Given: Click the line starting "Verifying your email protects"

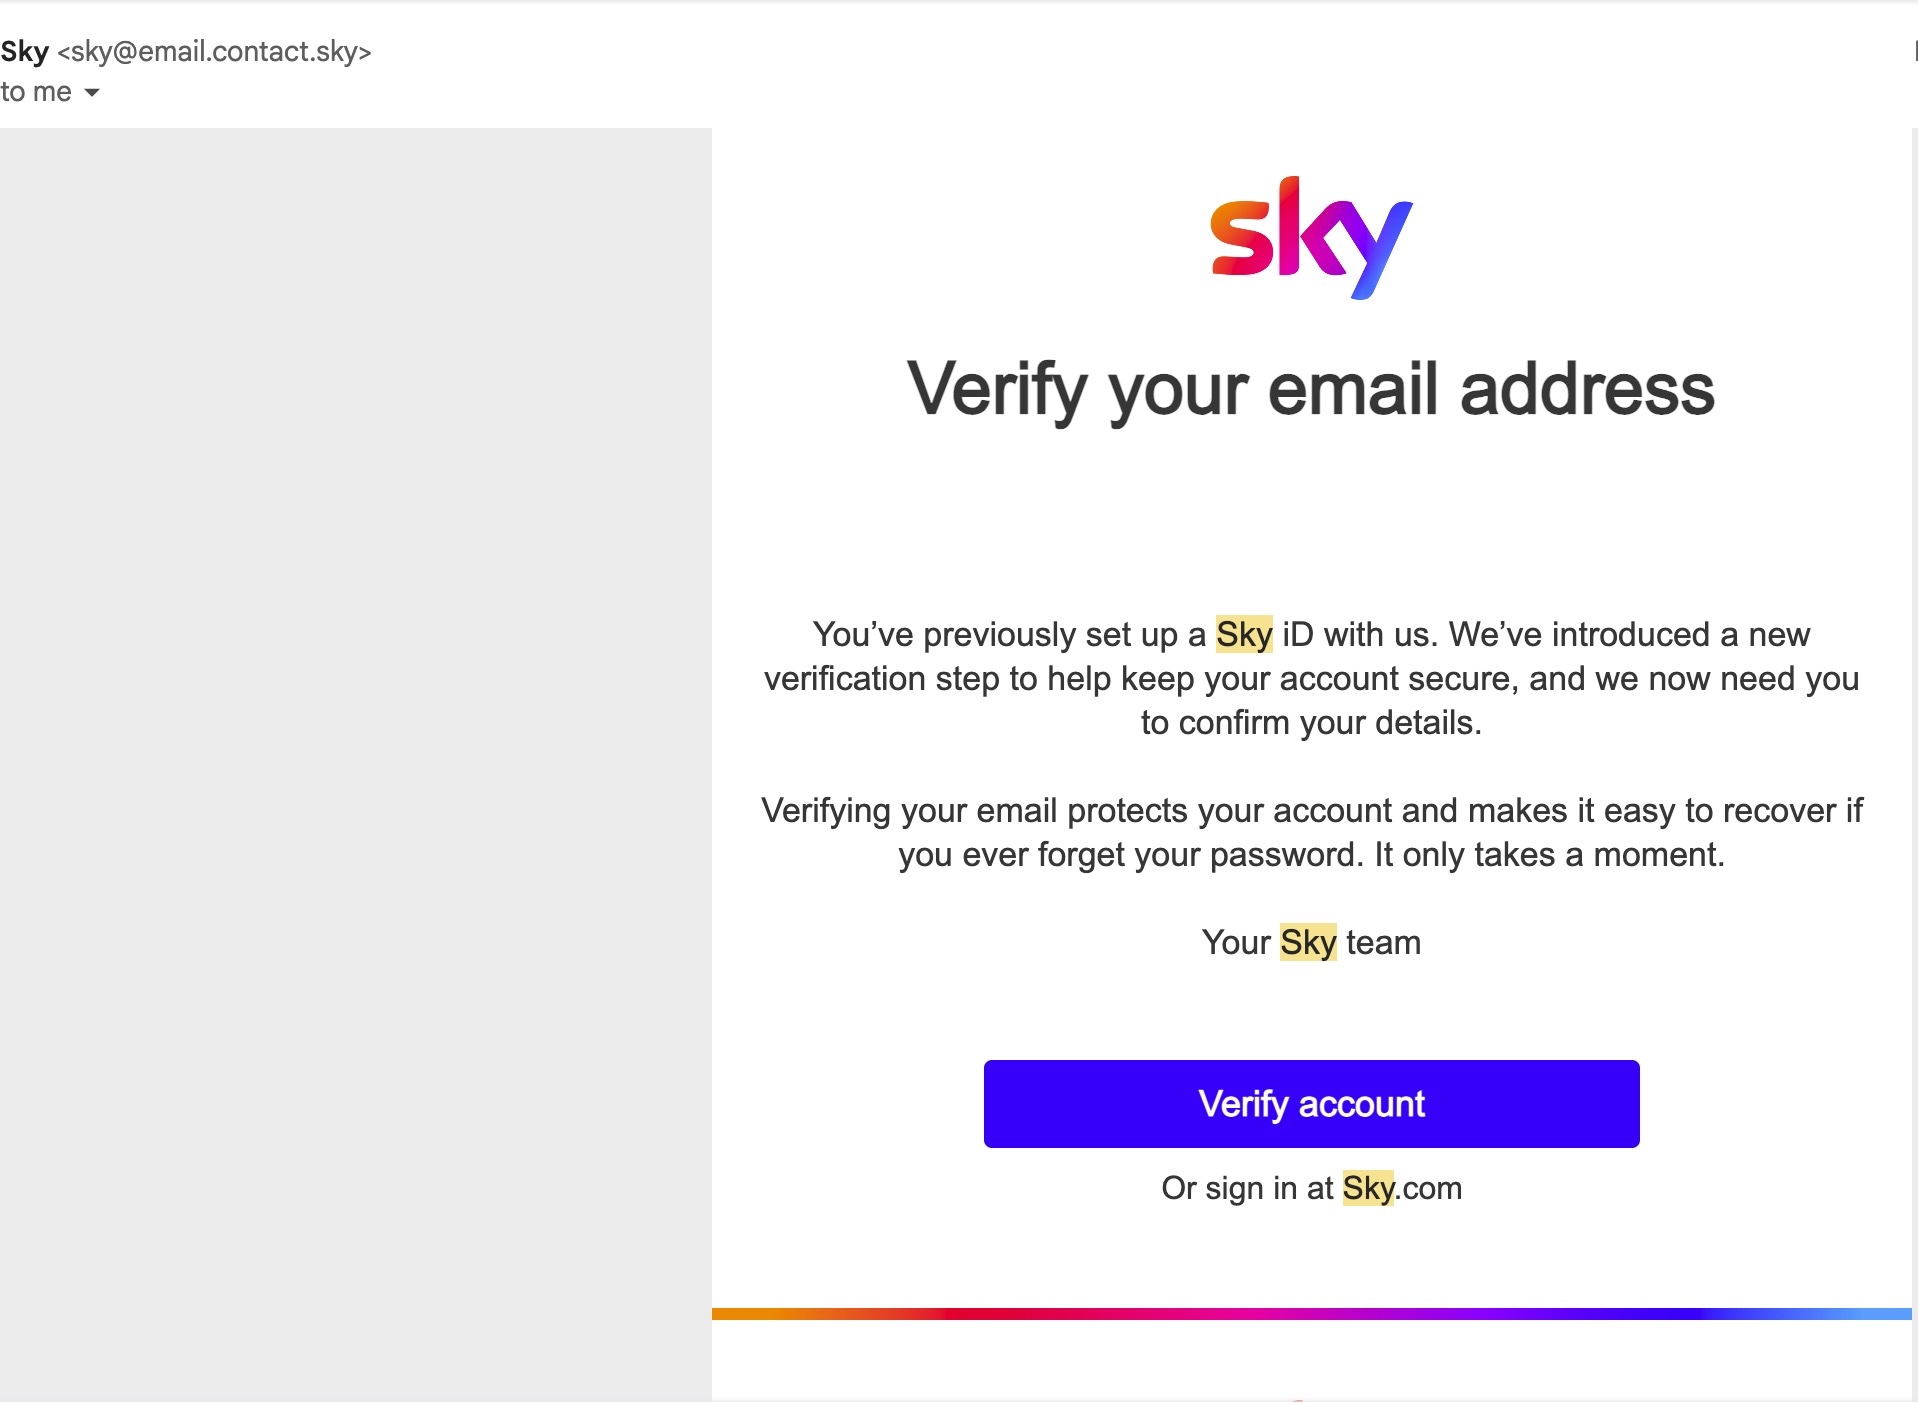Looking at the screenshot, I should coord(1310,810).
